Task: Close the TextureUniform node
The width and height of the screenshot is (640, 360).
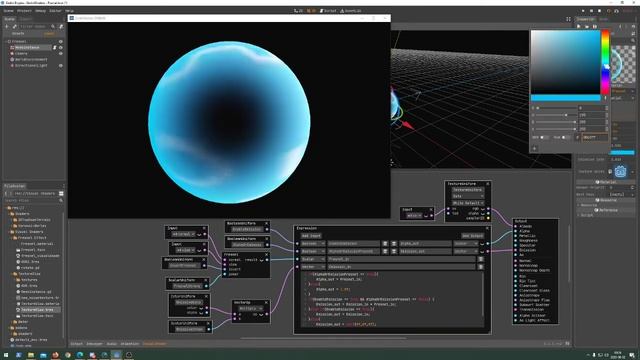Action: pyautogui.click(x=488, y=184)
